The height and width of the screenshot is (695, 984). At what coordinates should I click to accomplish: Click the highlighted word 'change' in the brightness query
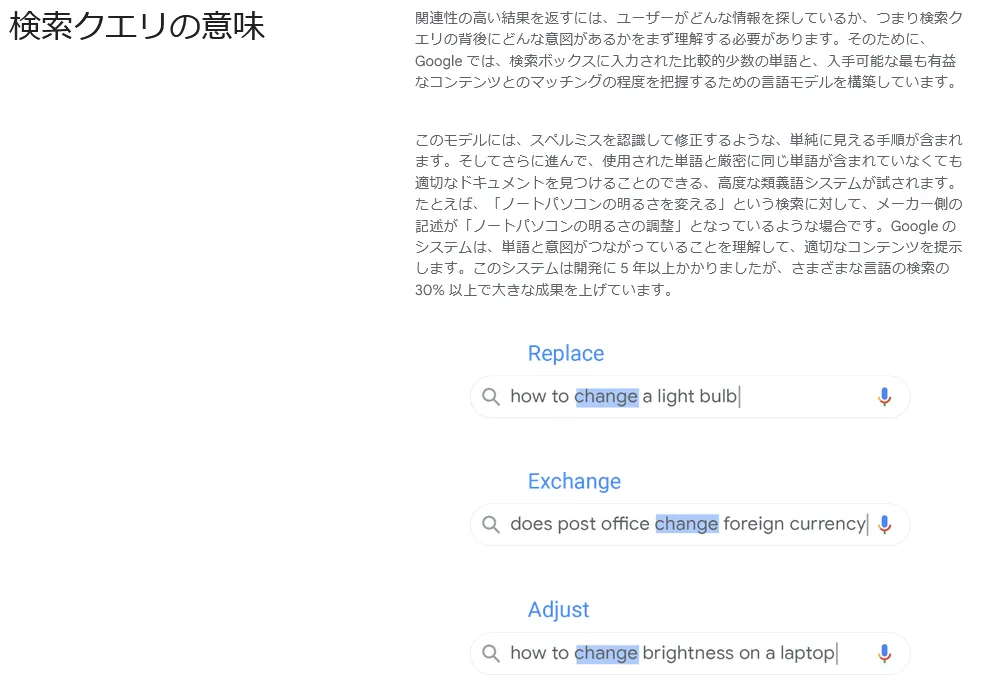(x=606, y=654)
